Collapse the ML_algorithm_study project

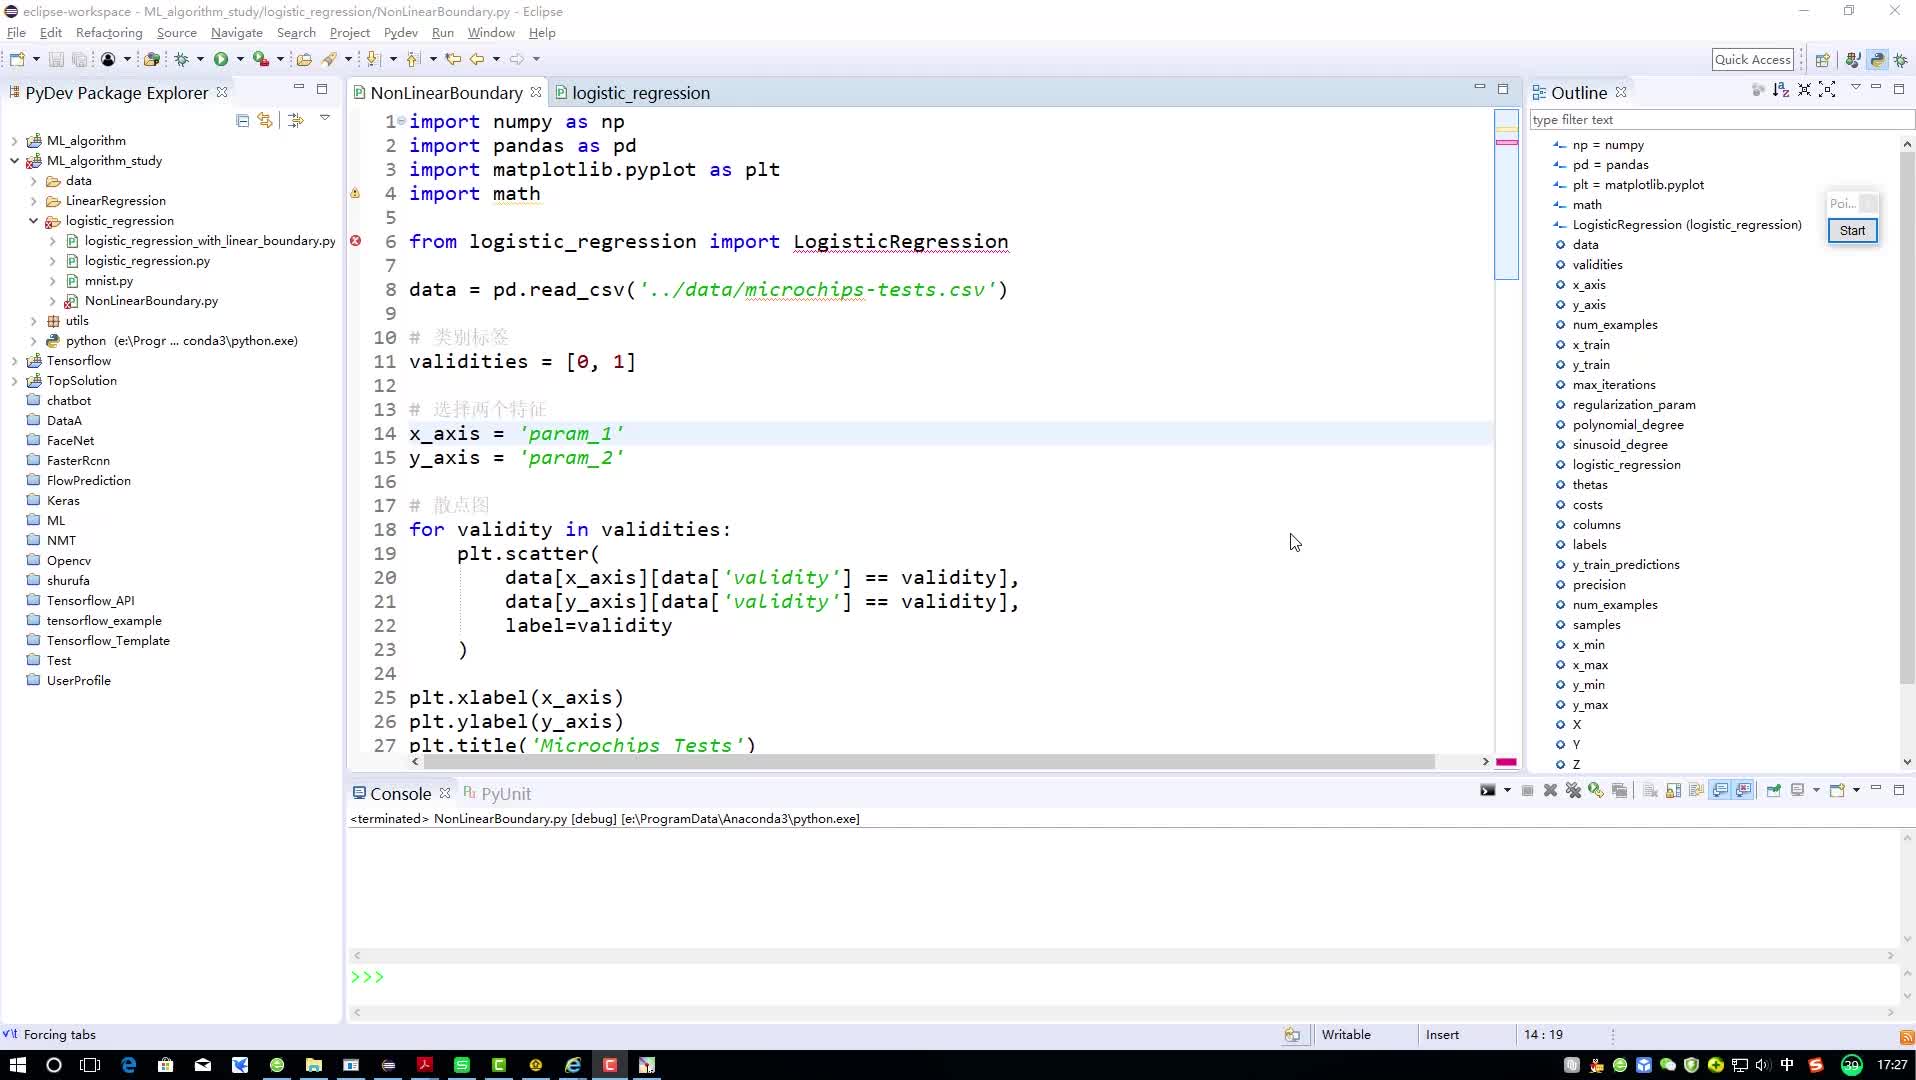tap(14, 161)
